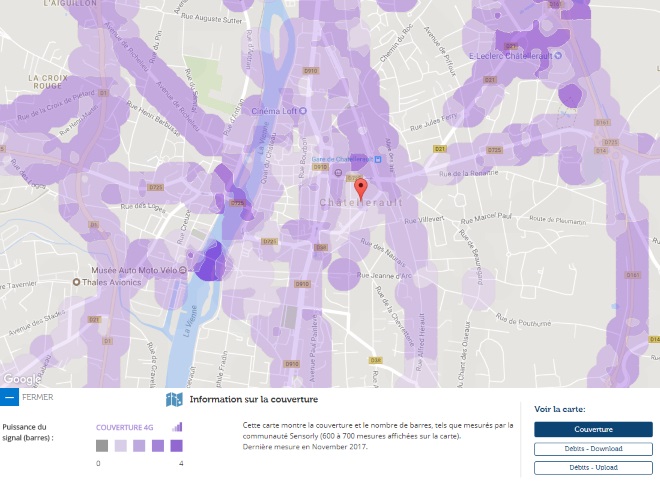
Task: Switch to Débits - Download map
Action: pos(593,449)
